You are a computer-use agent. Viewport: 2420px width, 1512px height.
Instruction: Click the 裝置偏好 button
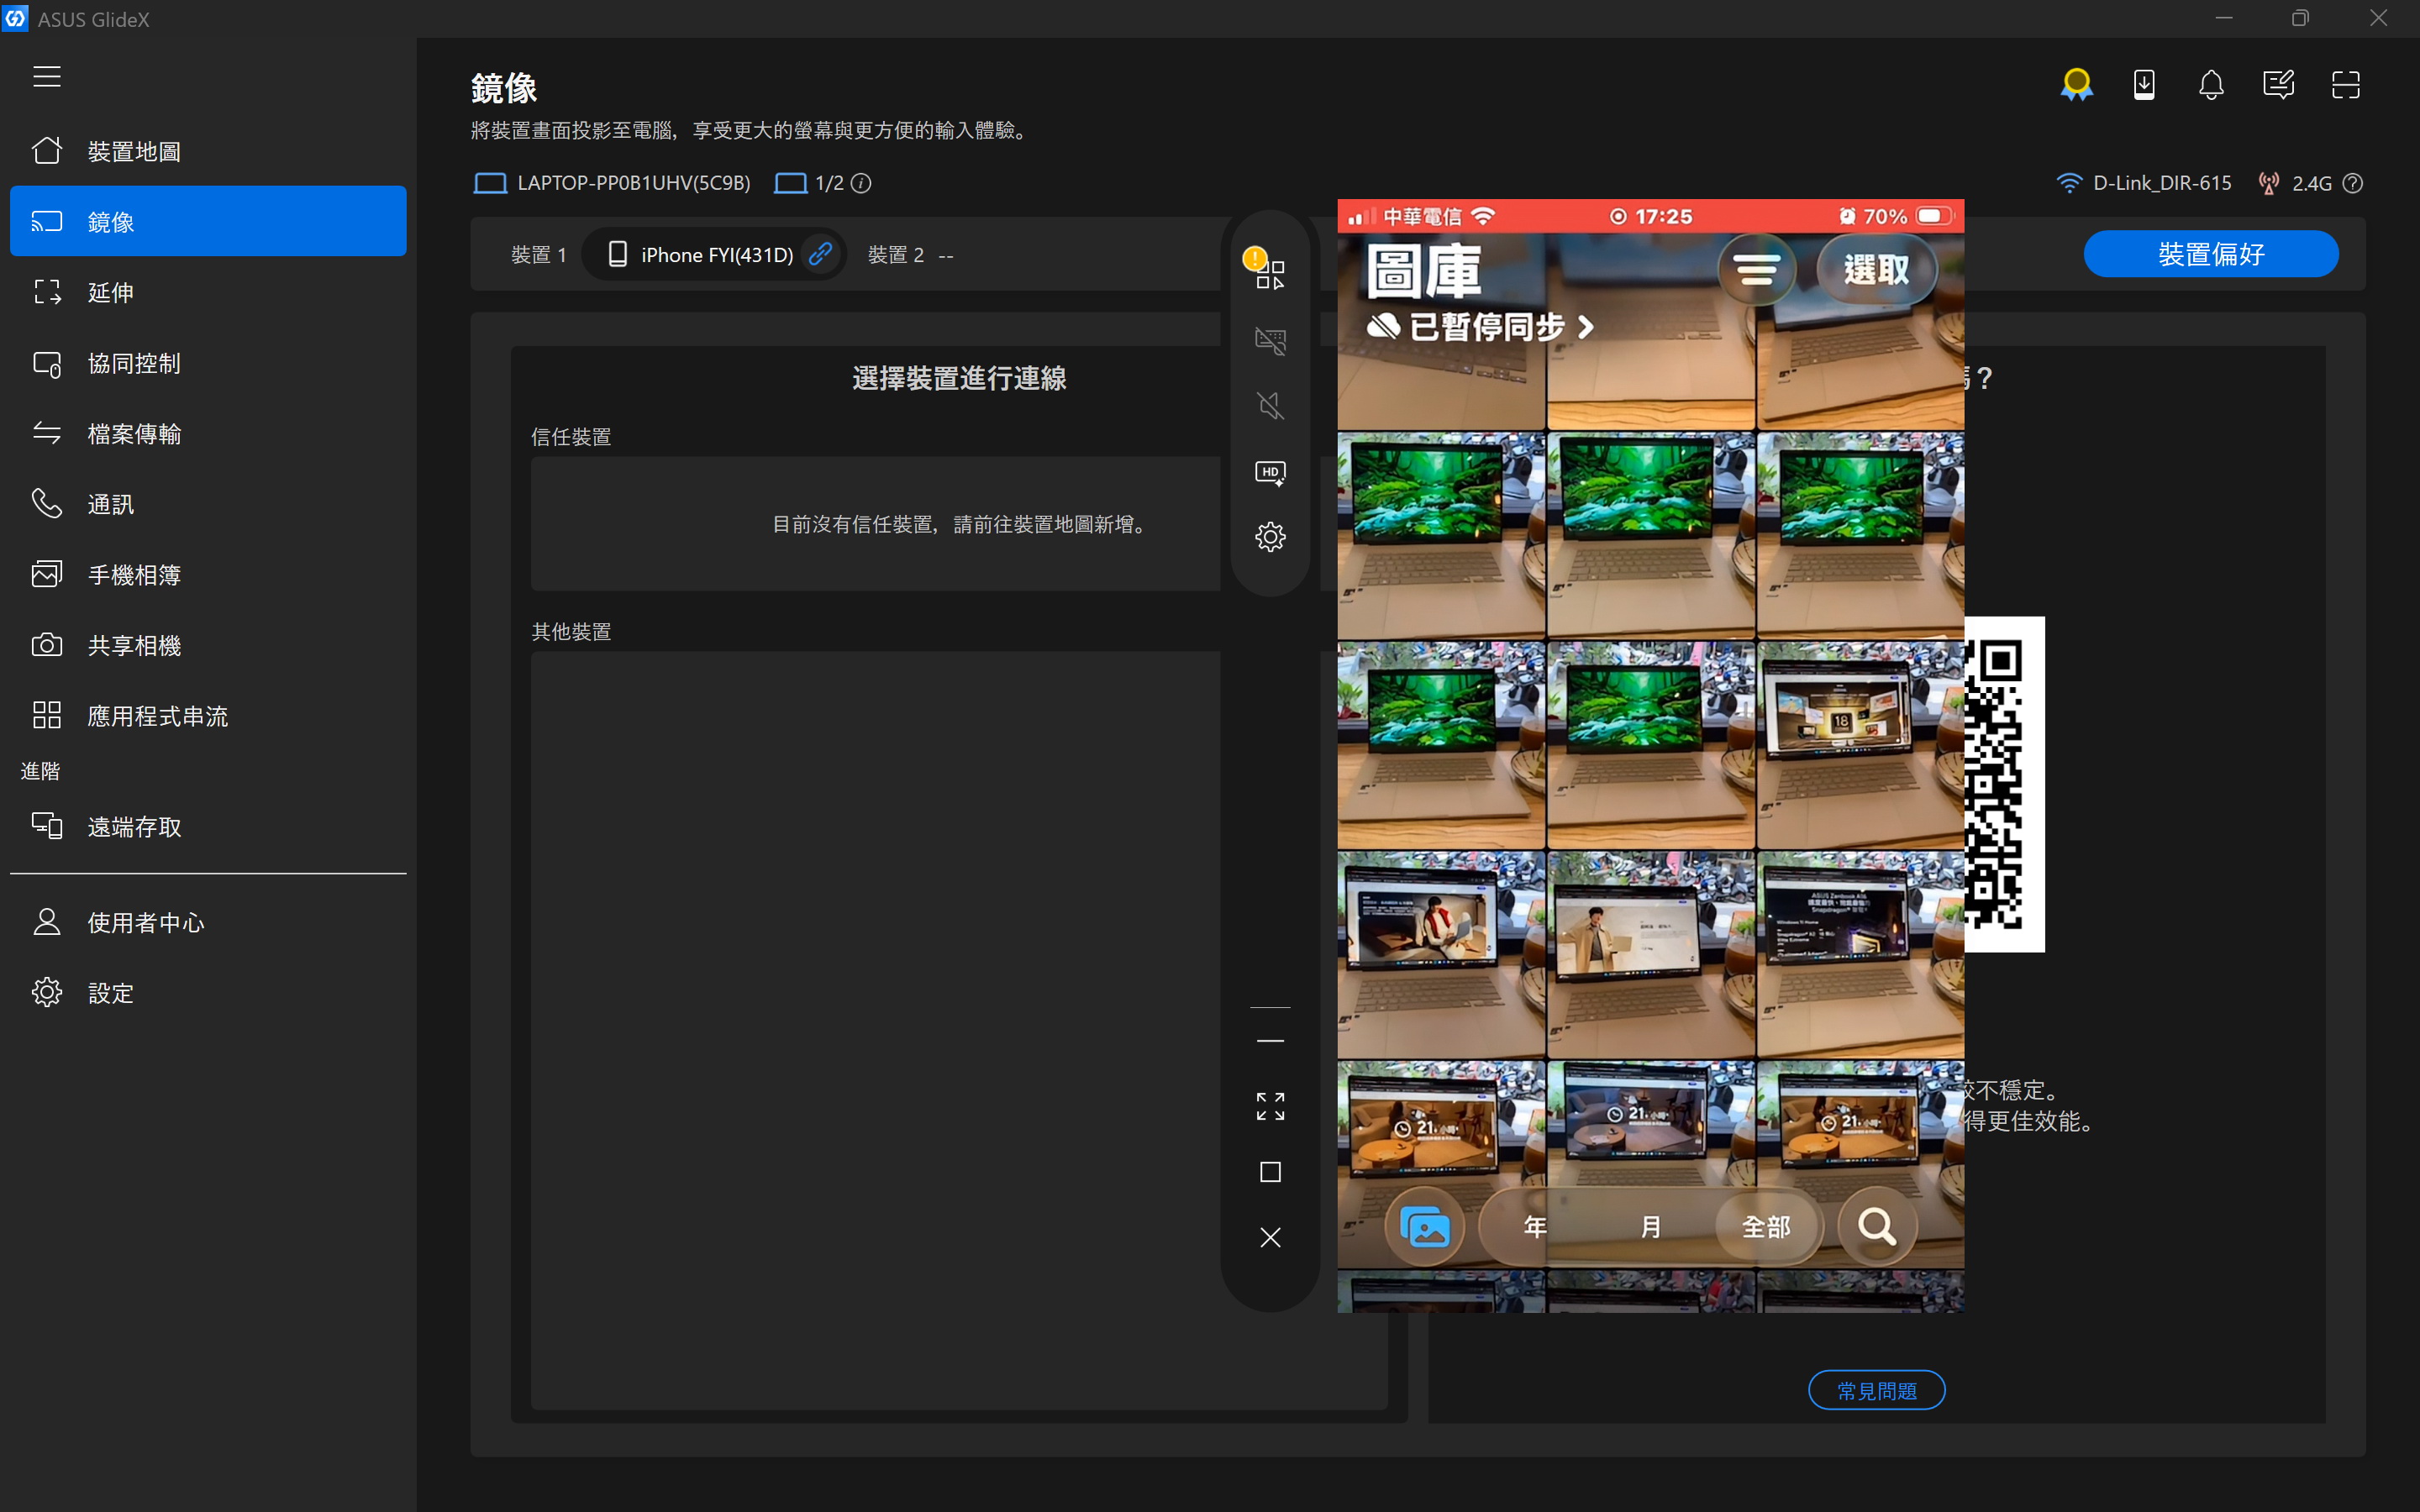click(x=2210, y=254)
